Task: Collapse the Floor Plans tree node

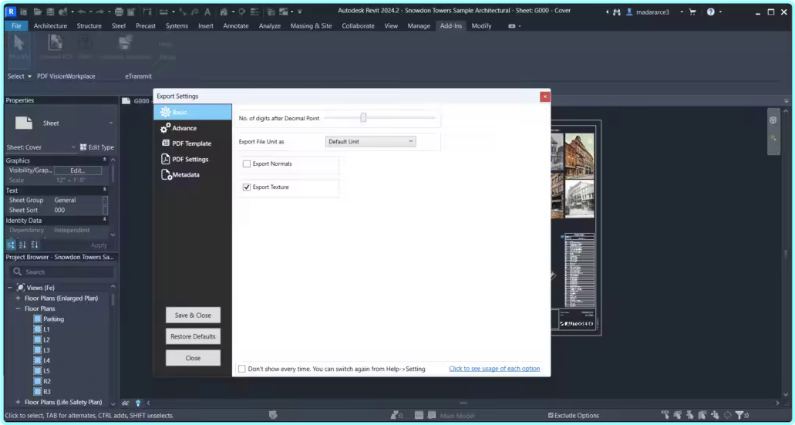Action: [x=18, y=308]
